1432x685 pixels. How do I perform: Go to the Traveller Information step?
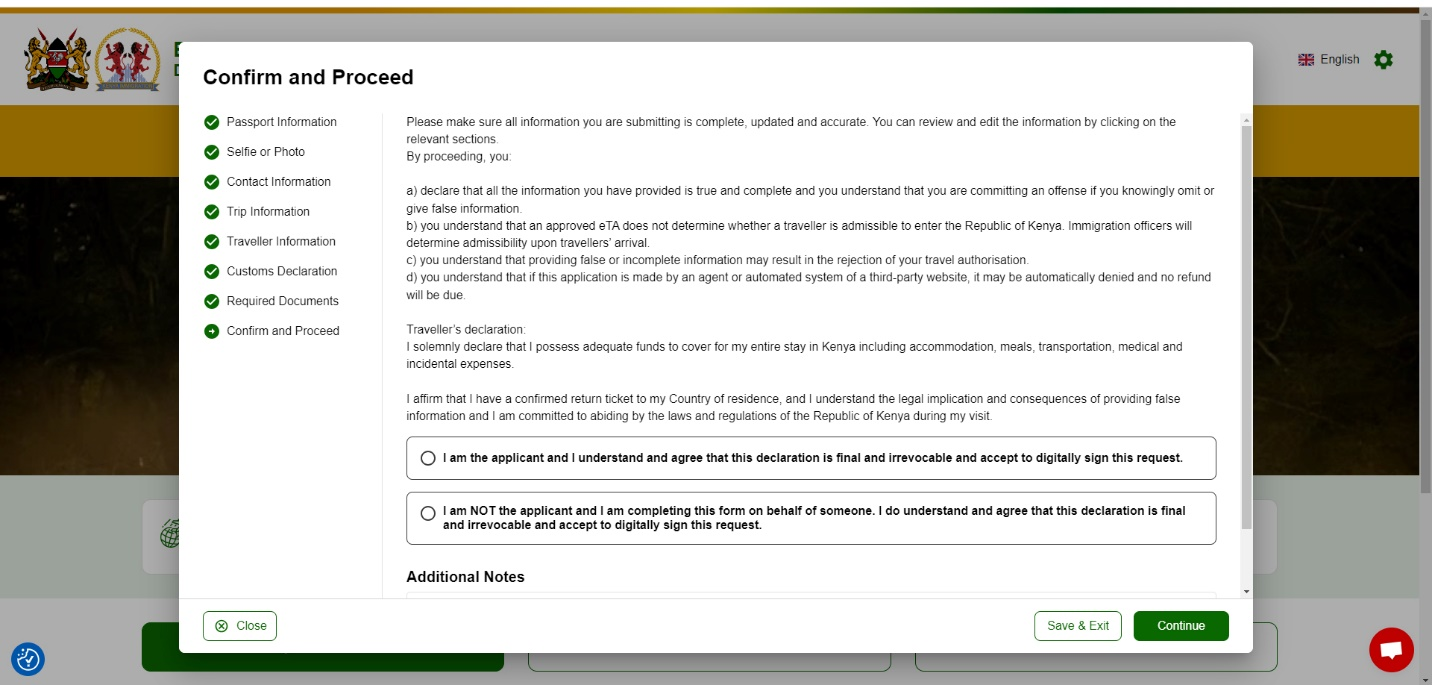click(x=281, y=241)
